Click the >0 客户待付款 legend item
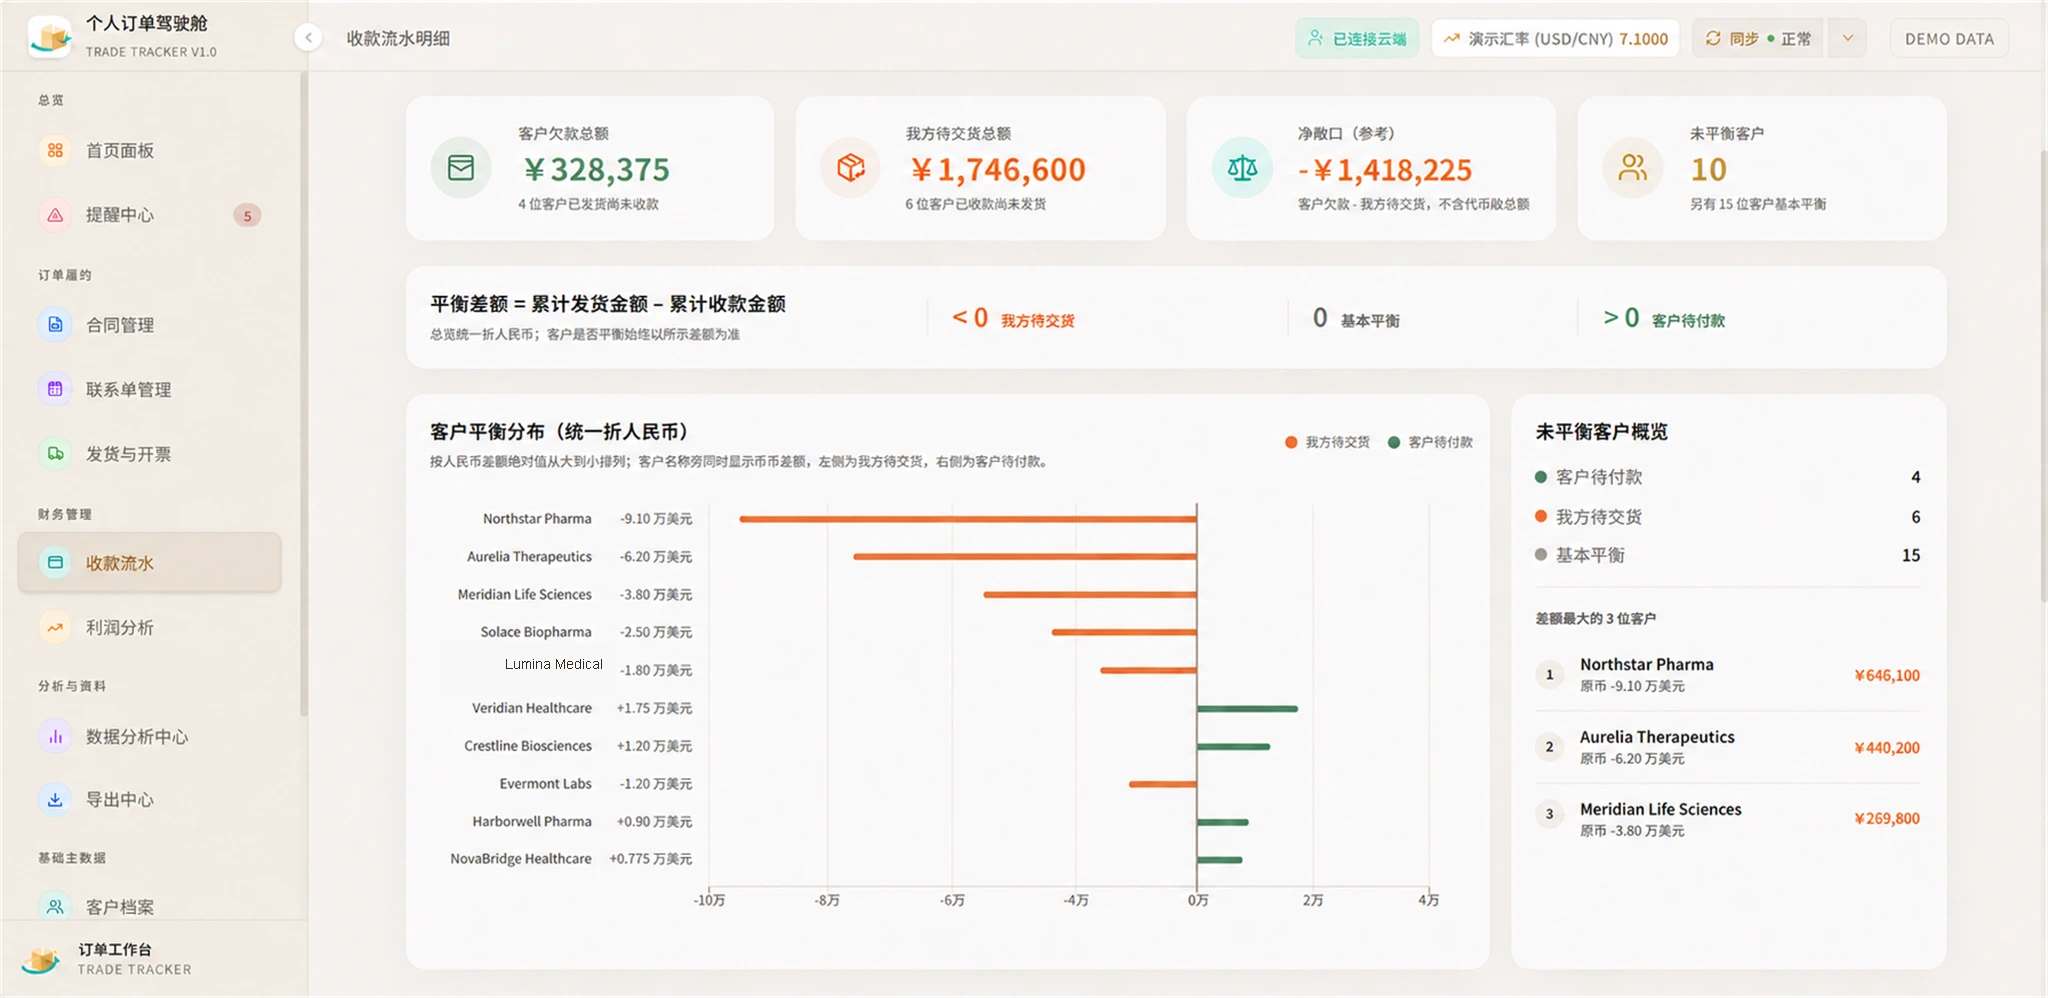Screen dimensions: 2048x998 [x=1664, y=319]
